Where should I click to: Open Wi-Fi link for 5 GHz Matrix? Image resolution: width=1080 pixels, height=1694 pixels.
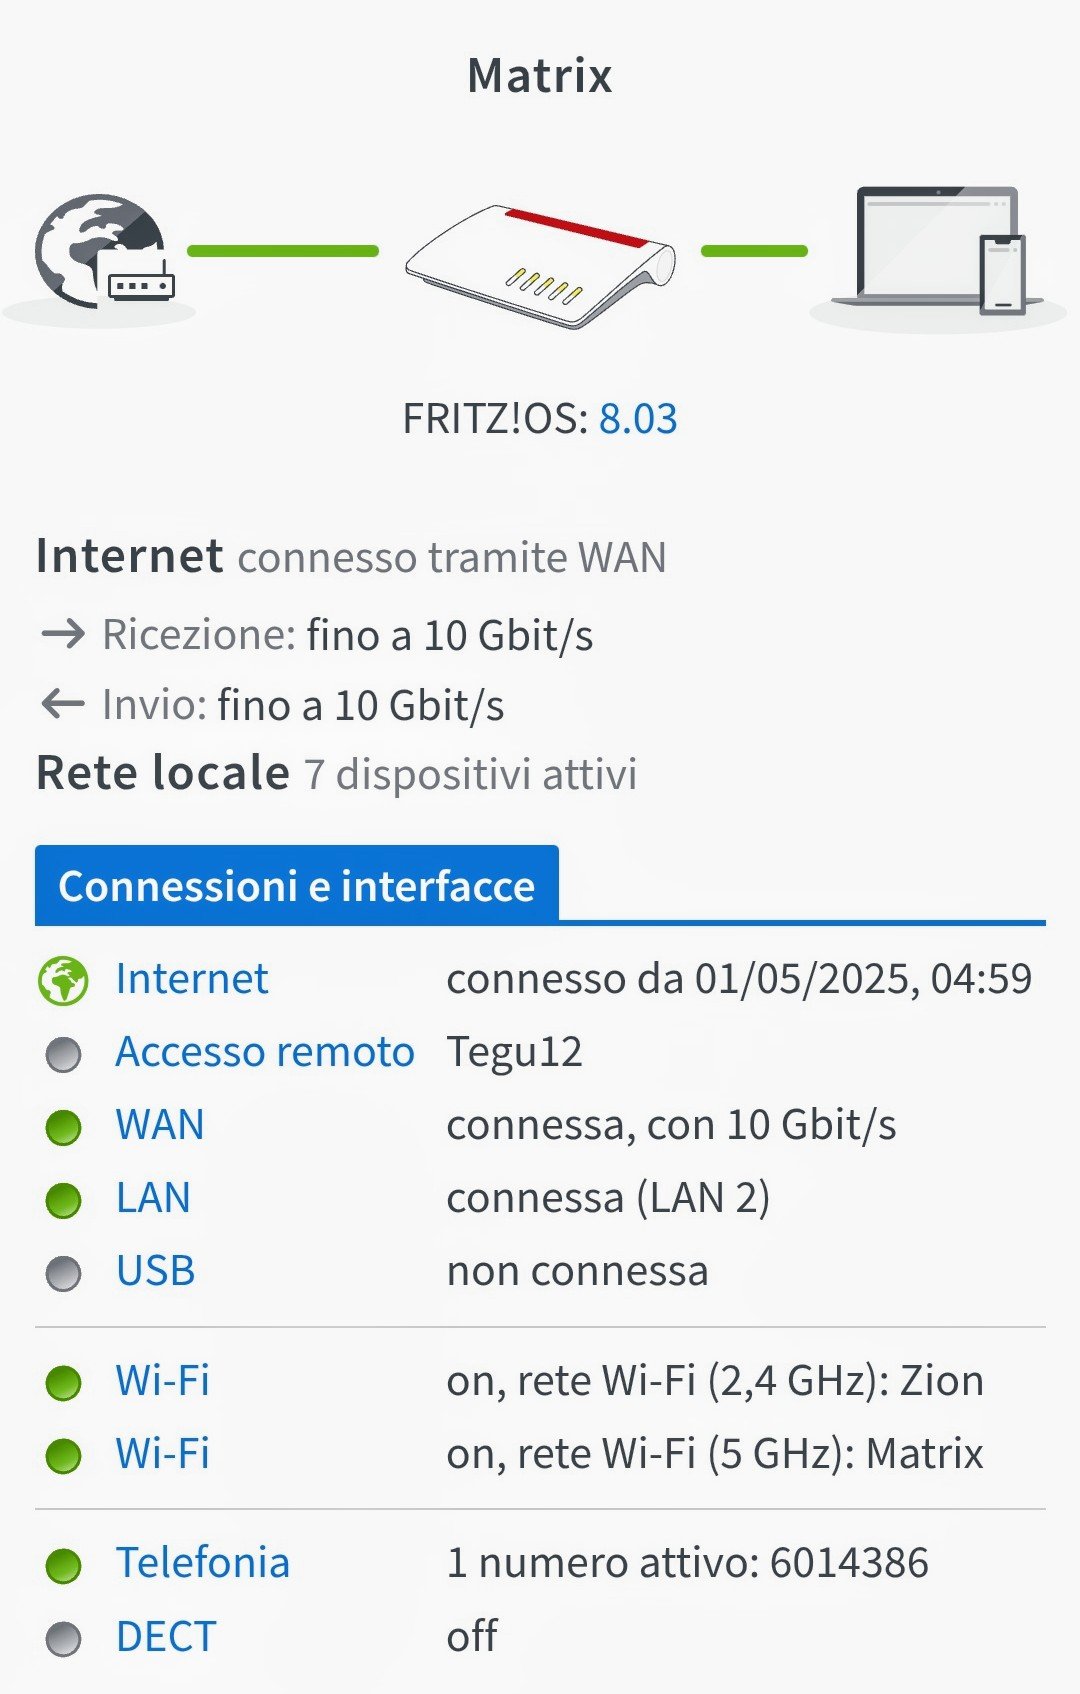tap(163, 1454)
